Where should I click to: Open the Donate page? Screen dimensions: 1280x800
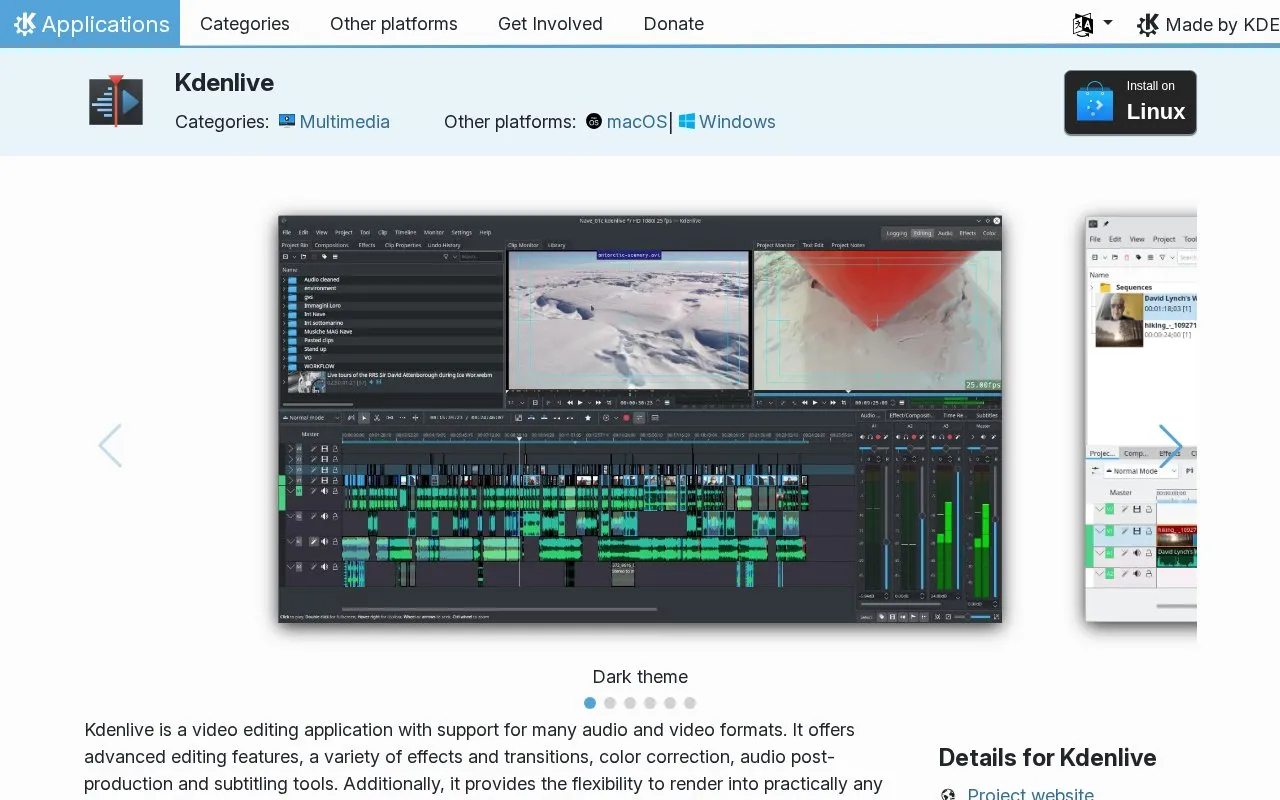coord(674,24)
